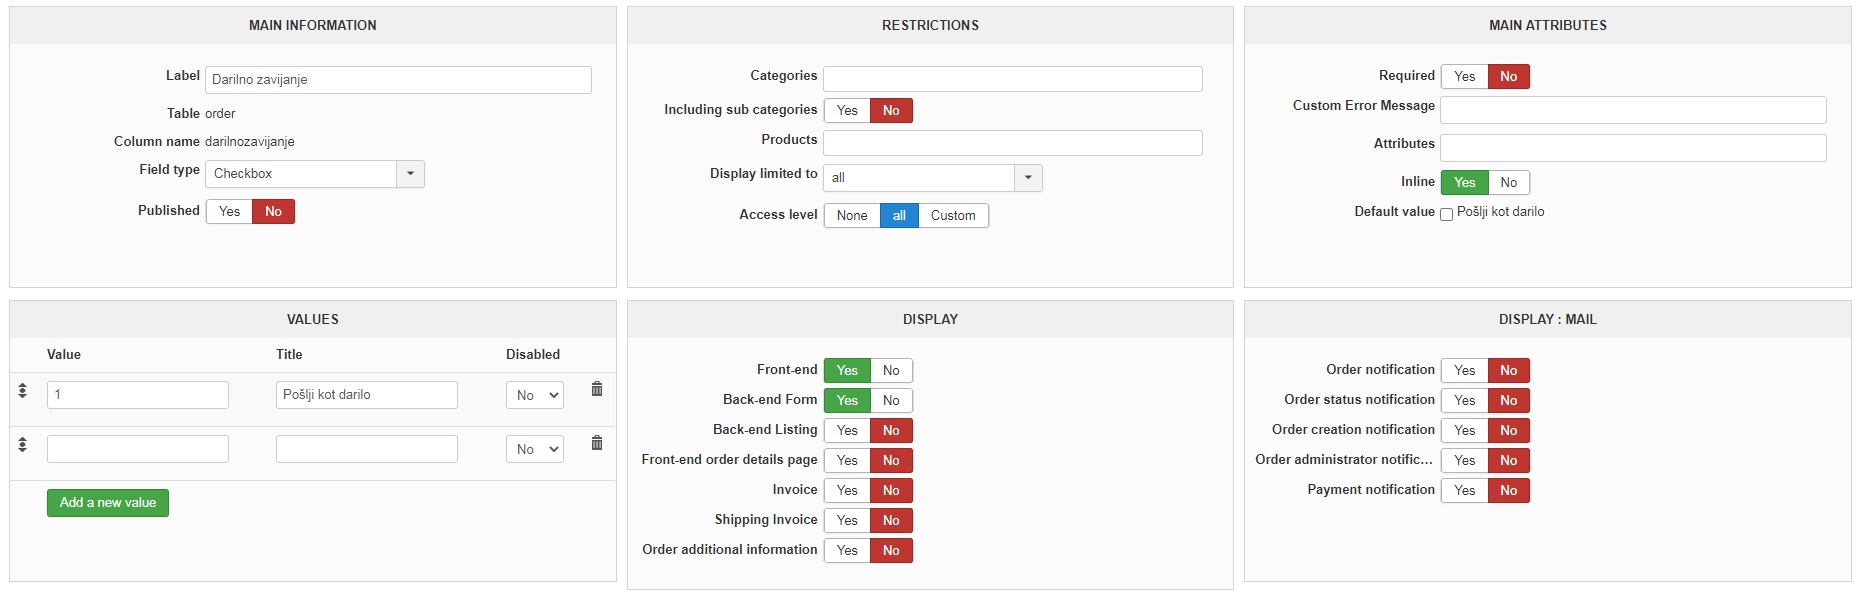1864x596 pixels.
Task: Open the Field type dropdown
Action: coord(410,174)
